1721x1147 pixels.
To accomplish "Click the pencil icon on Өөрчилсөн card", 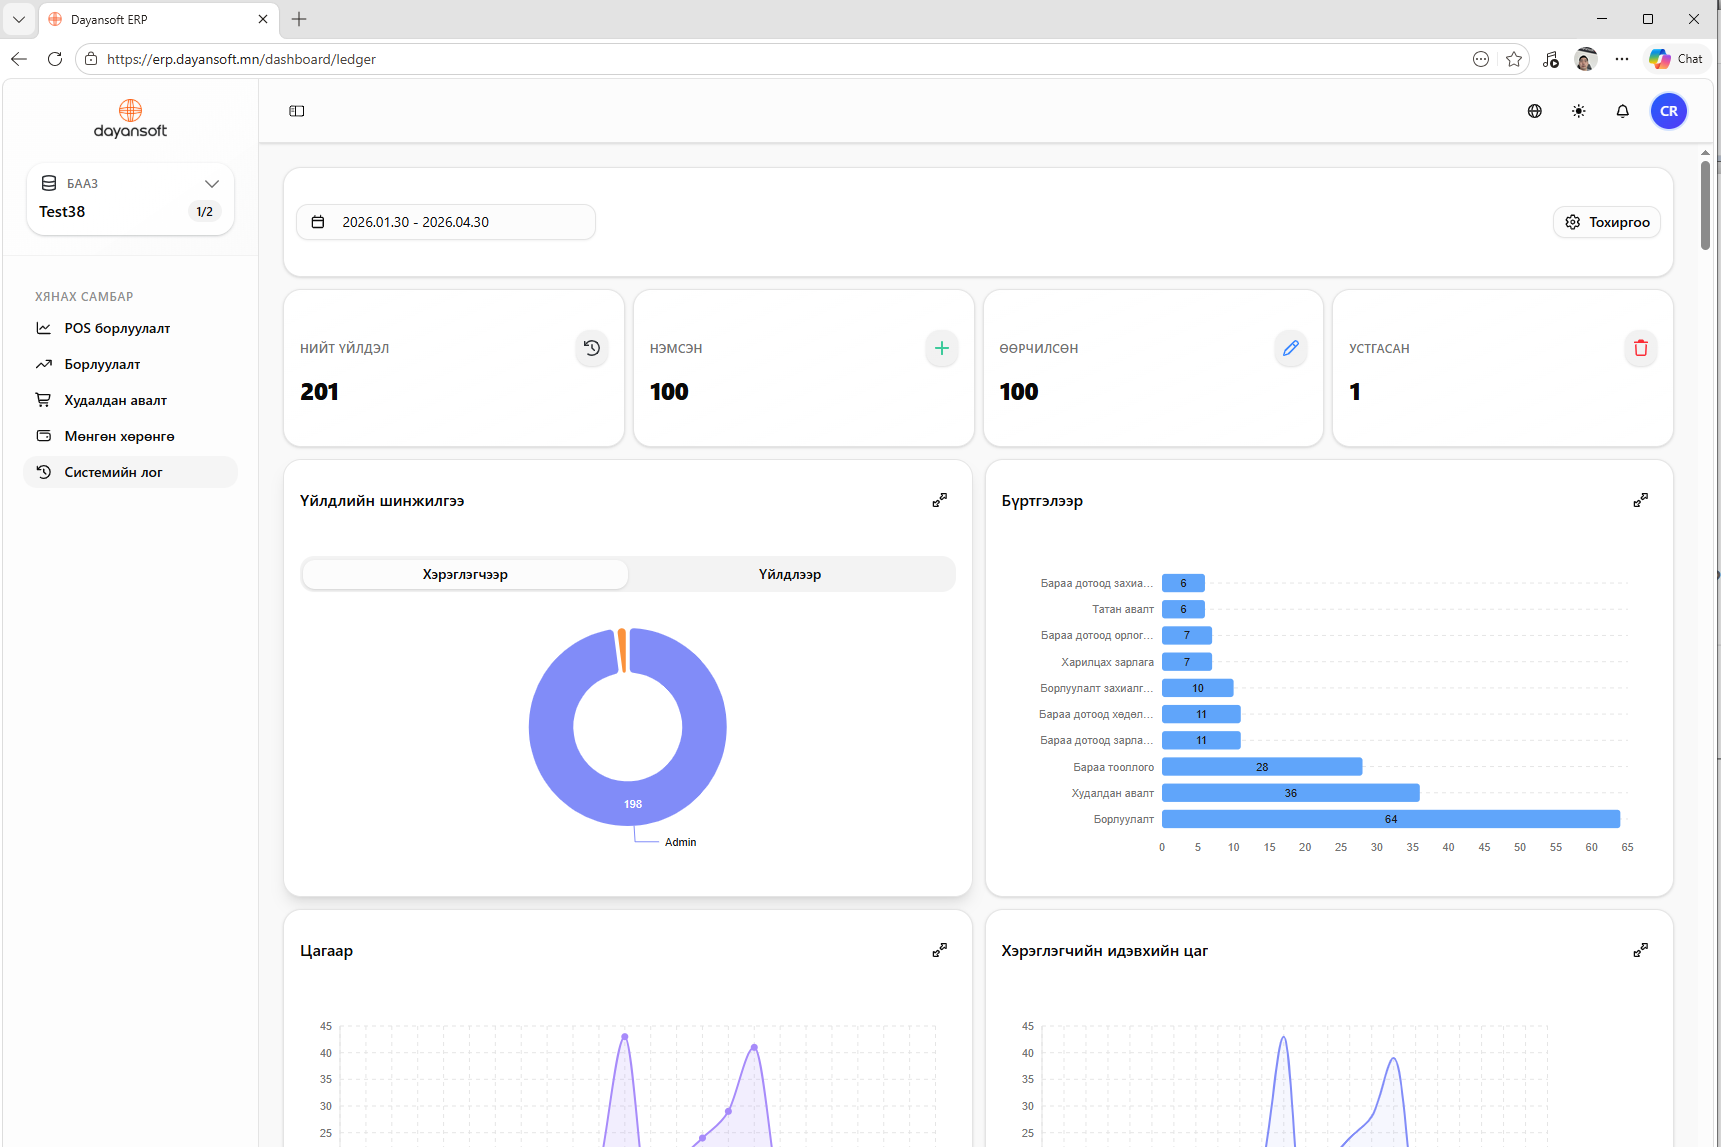I will click(1291, 348).
